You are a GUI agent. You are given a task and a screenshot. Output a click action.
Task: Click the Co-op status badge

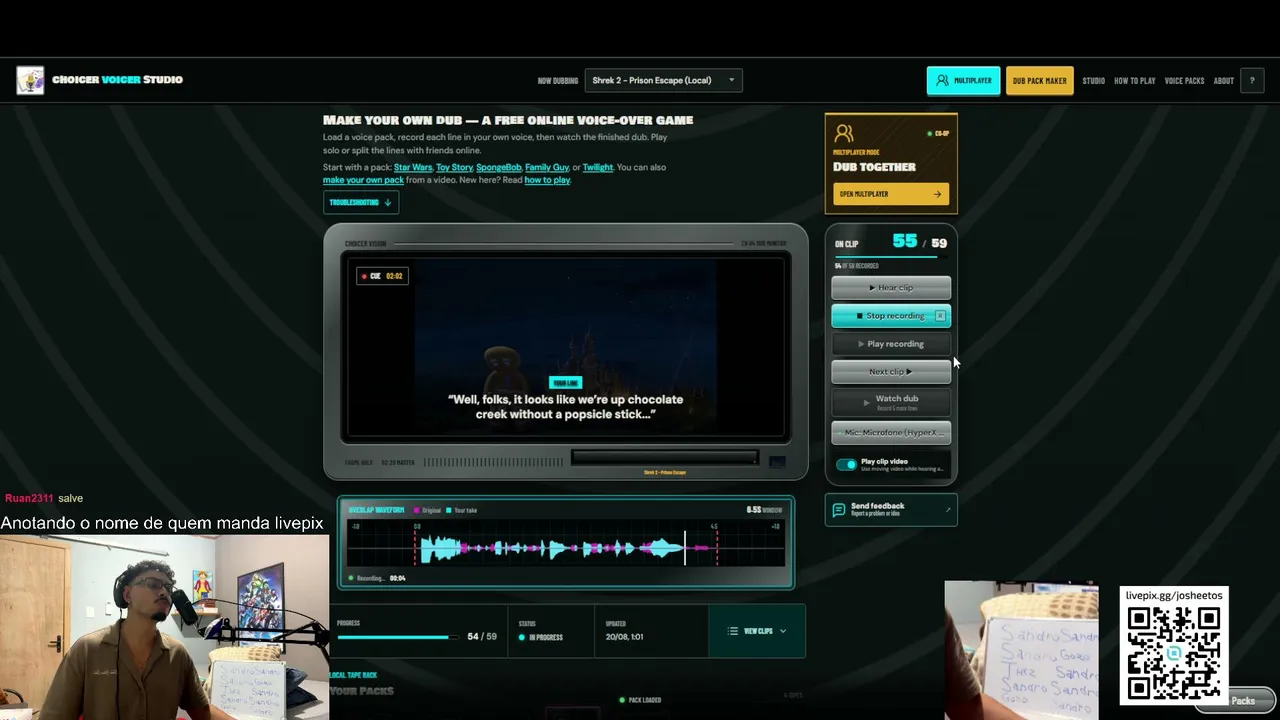938,133
